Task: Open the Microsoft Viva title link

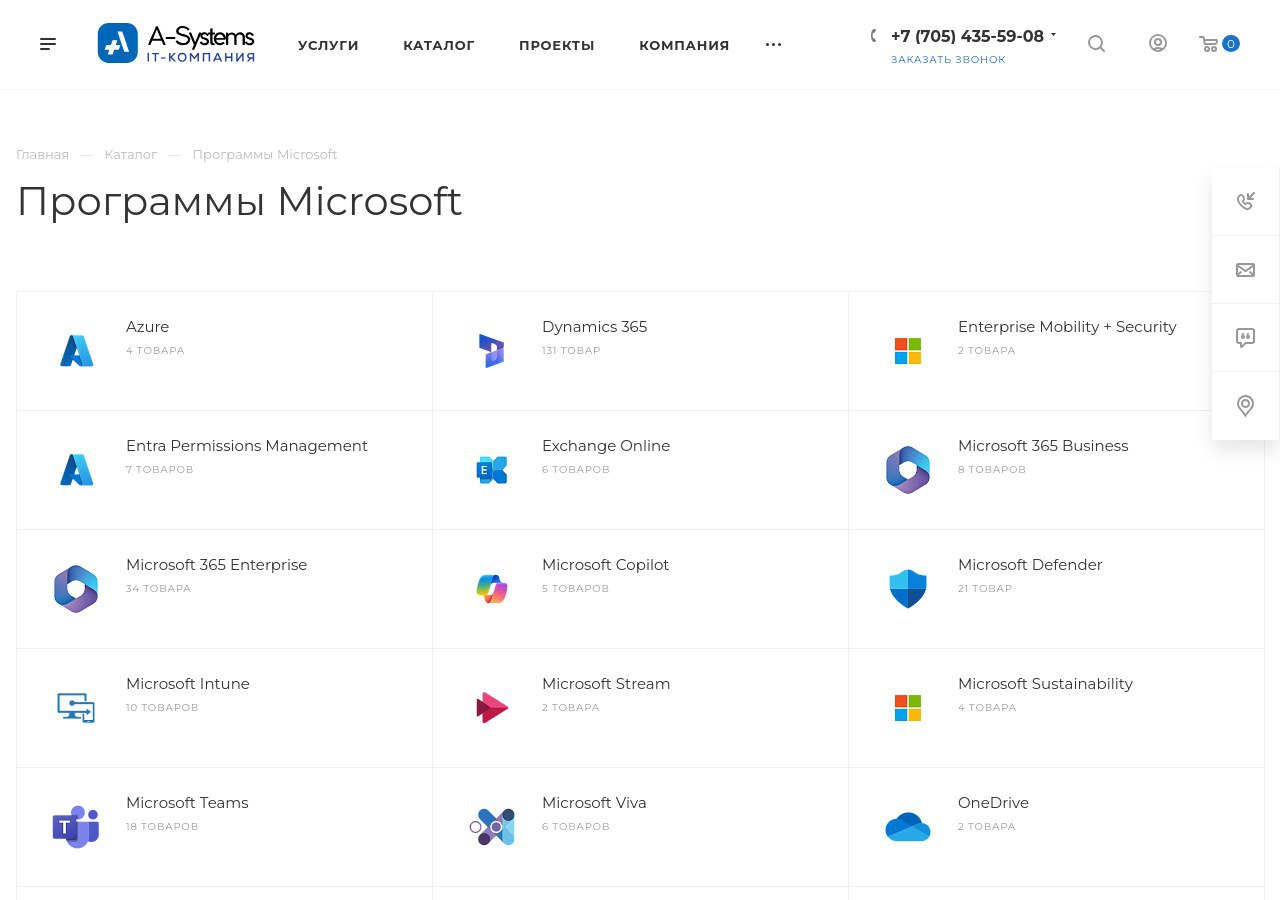Action: (x=594, y=803)
